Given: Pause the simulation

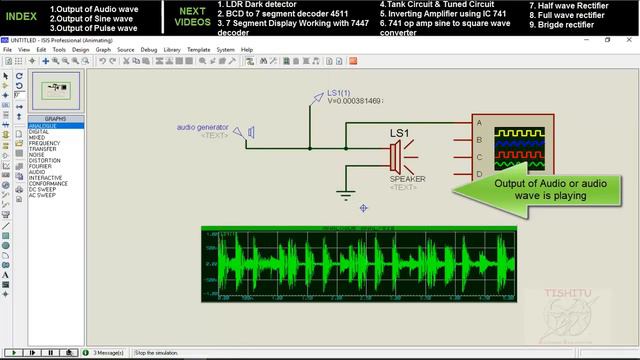Looking at the screenshot, I should click(51, 353).
